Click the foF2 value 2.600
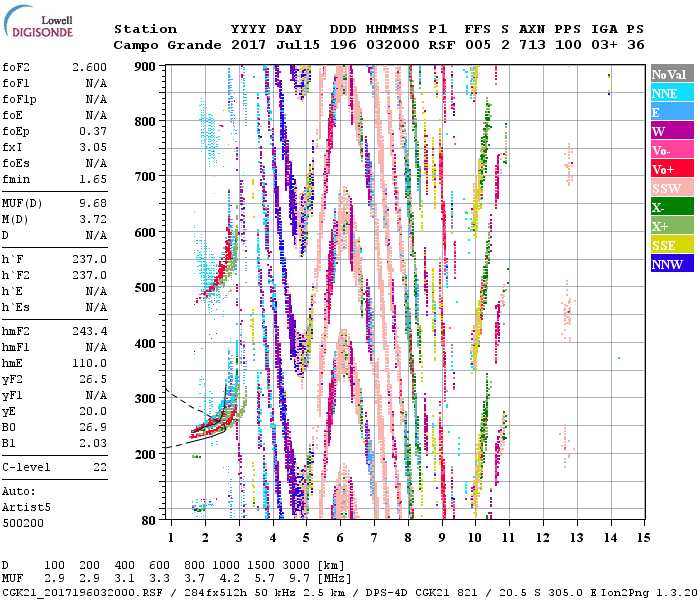The width and height of the screenshot is (700, 600). point(89,67)
